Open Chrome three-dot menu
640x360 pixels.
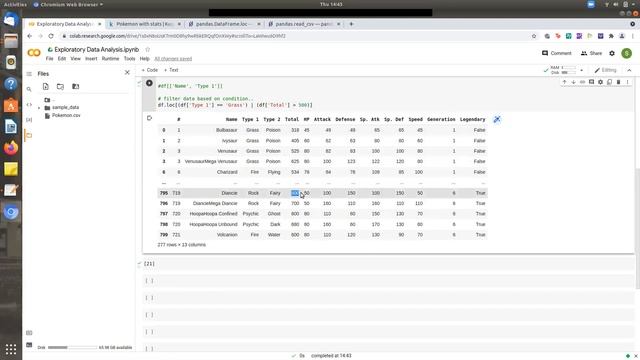point(633,36)
